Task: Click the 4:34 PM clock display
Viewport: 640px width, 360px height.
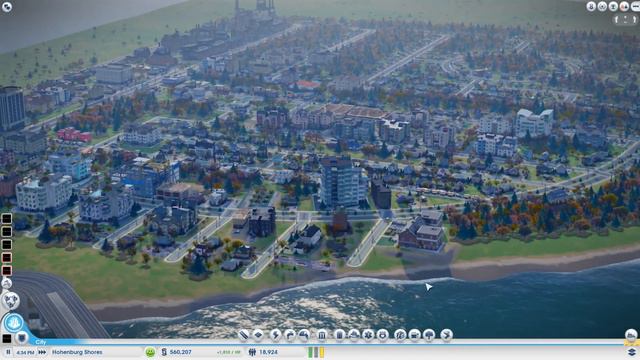Action: pos(25,352)
